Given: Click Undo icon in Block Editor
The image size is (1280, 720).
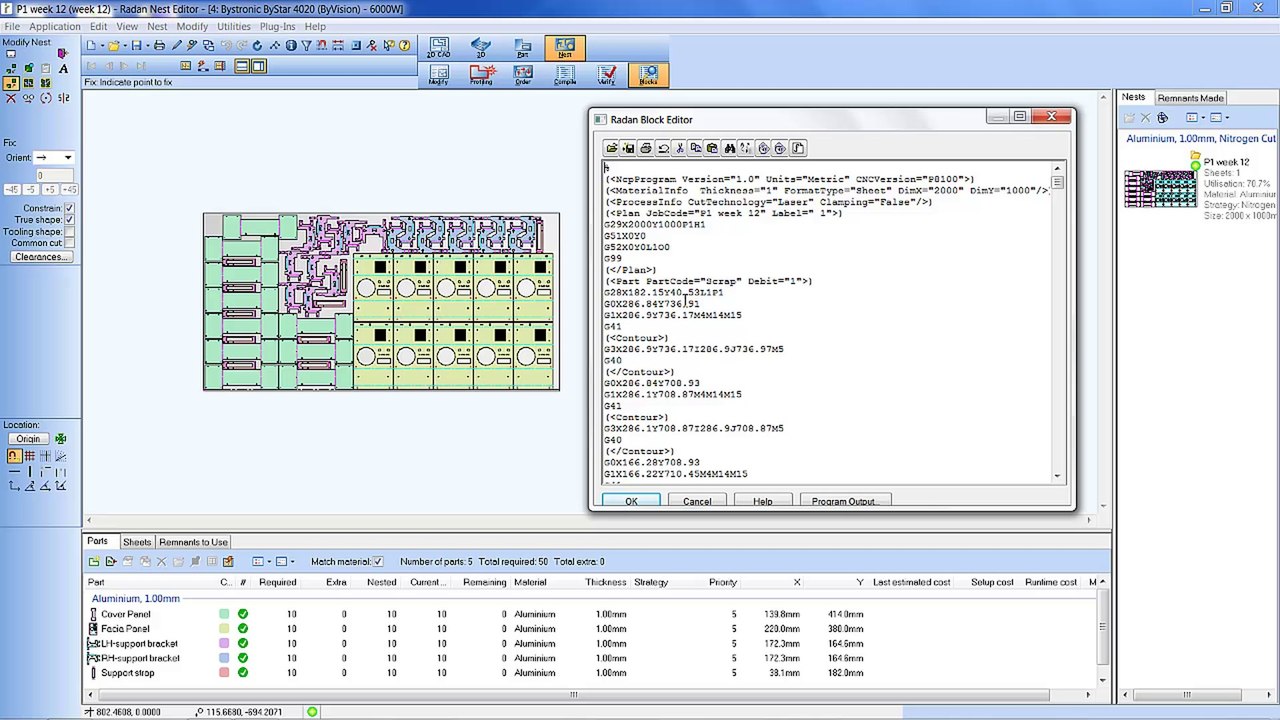Looking at the screenshot, I should tap(662, 148).
